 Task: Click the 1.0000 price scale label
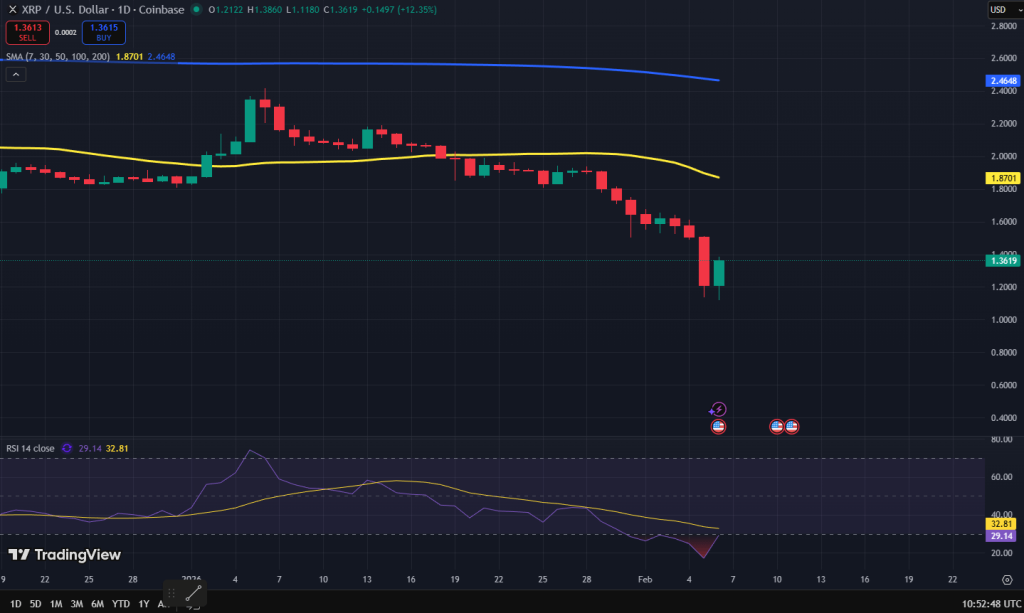pos(1004,320)
